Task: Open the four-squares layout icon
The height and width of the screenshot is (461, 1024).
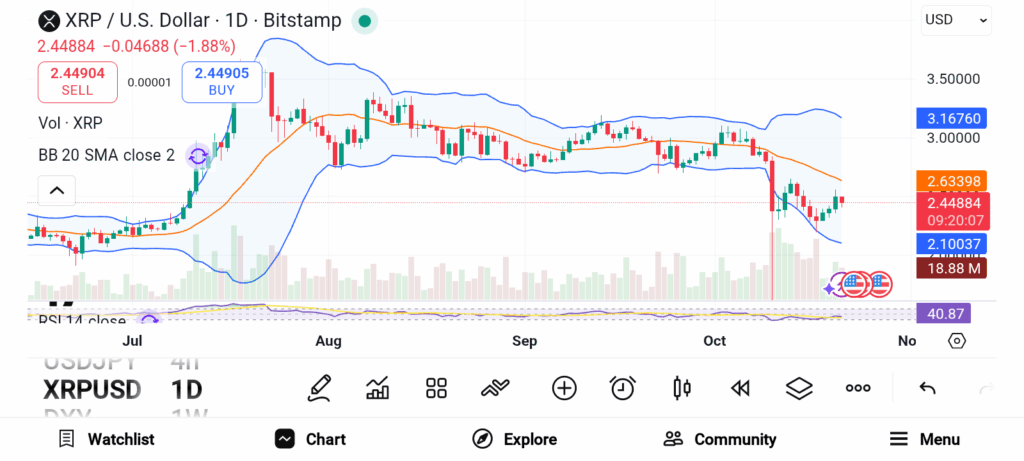Action: (436, 388)
